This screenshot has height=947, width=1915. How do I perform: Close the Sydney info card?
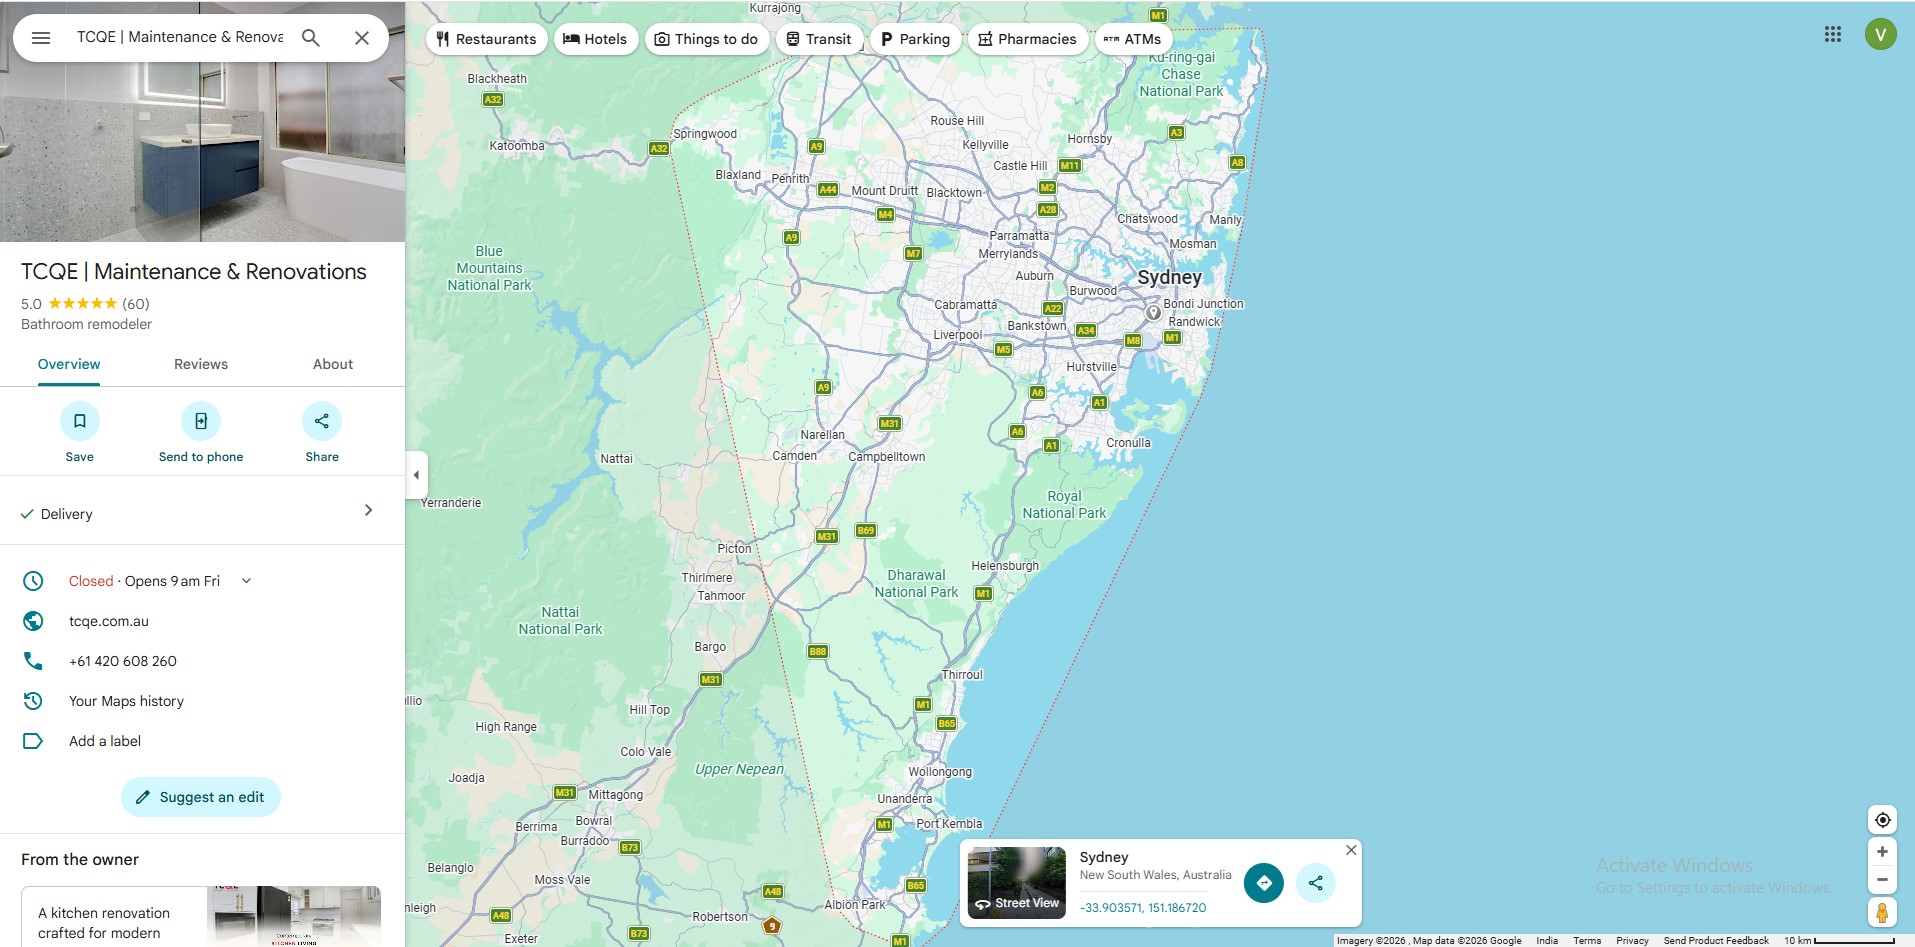click(x=1351, y=850)
